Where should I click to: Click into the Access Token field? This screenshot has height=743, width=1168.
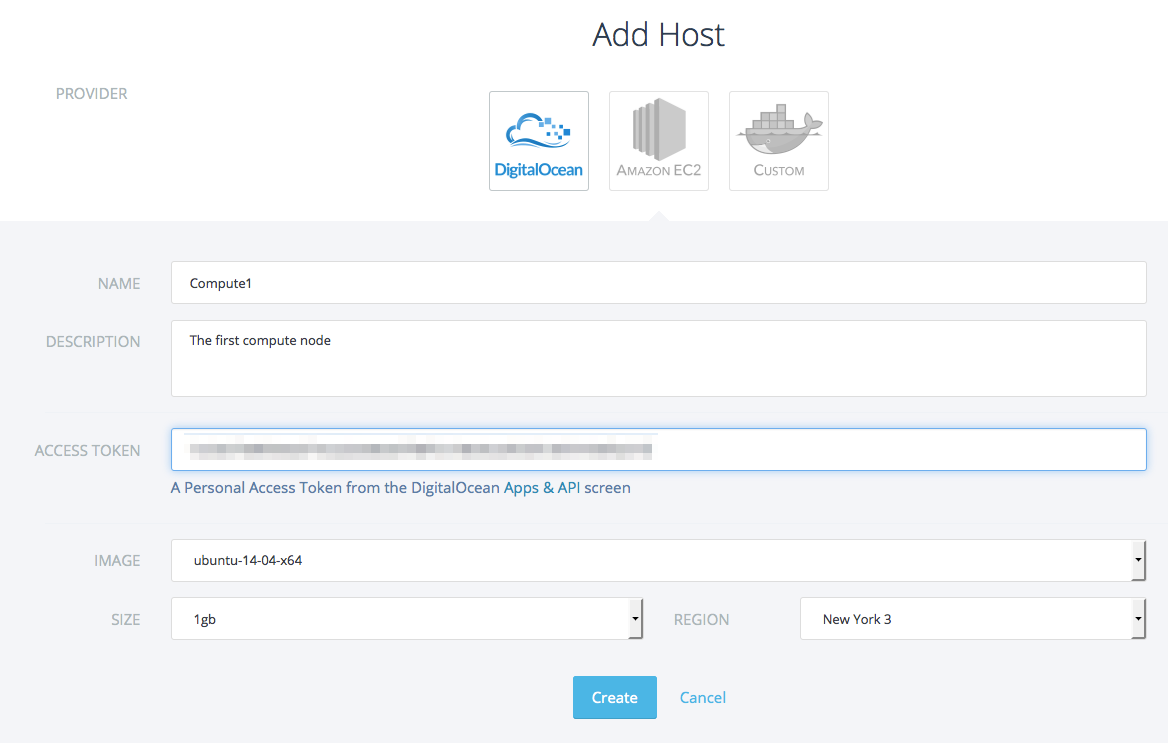(x=658, y=449)
